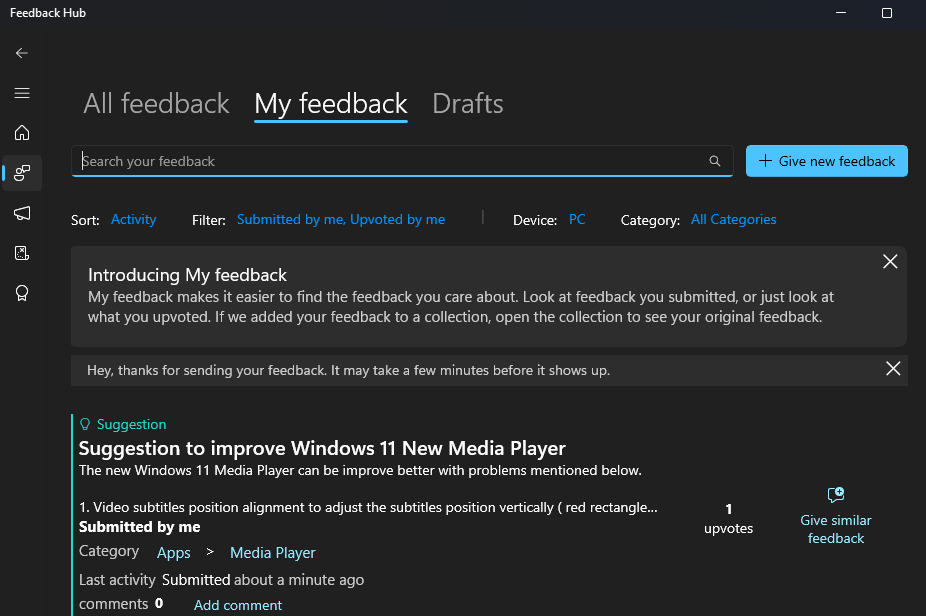
Task: Open the hamburger navigation menu
Action: coord(22,93)
